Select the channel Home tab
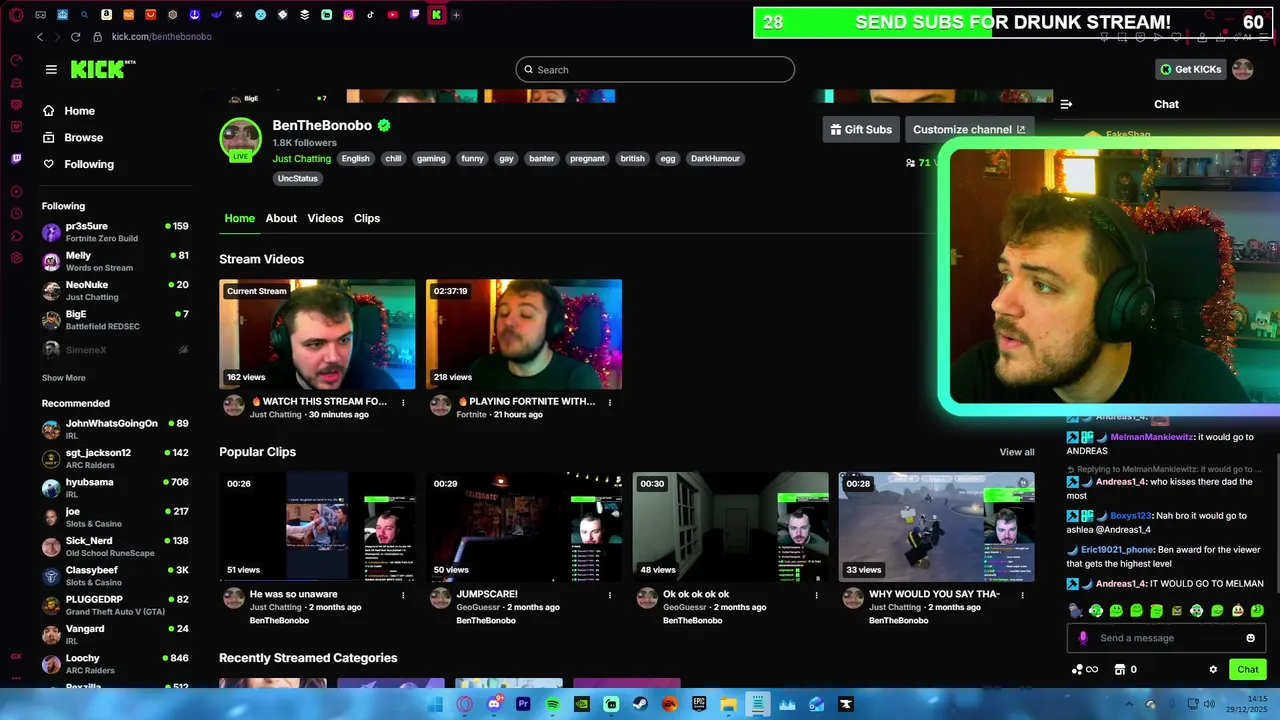The height and width of the screenshot is (720, 1280). click(239, 218)
